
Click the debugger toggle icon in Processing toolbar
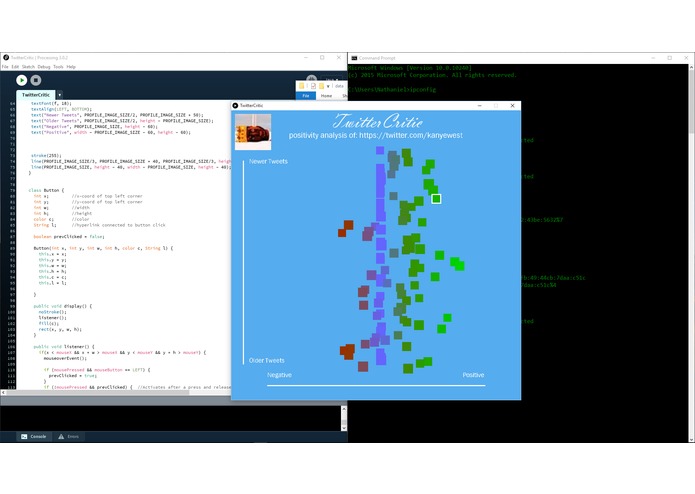coord(312,78)
